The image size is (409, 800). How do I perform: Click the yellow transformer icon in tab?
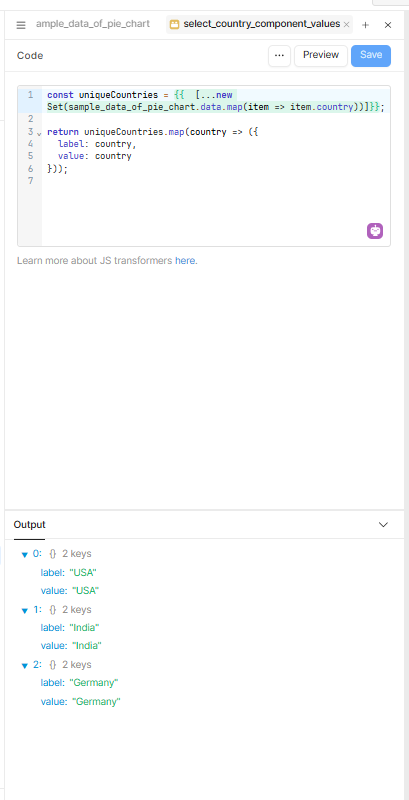coord(174,24)
